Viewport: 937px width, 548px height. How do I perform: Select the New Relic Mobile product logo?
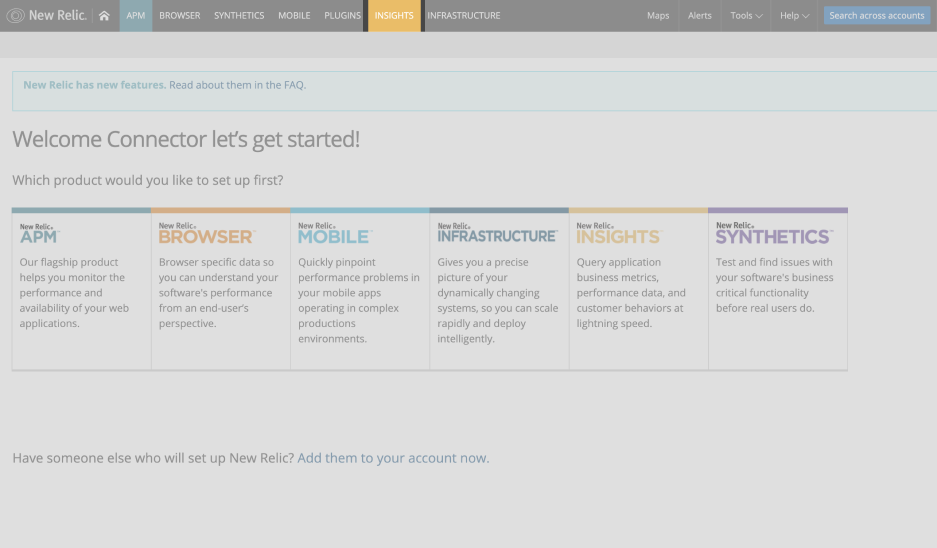tap(334, 234)
